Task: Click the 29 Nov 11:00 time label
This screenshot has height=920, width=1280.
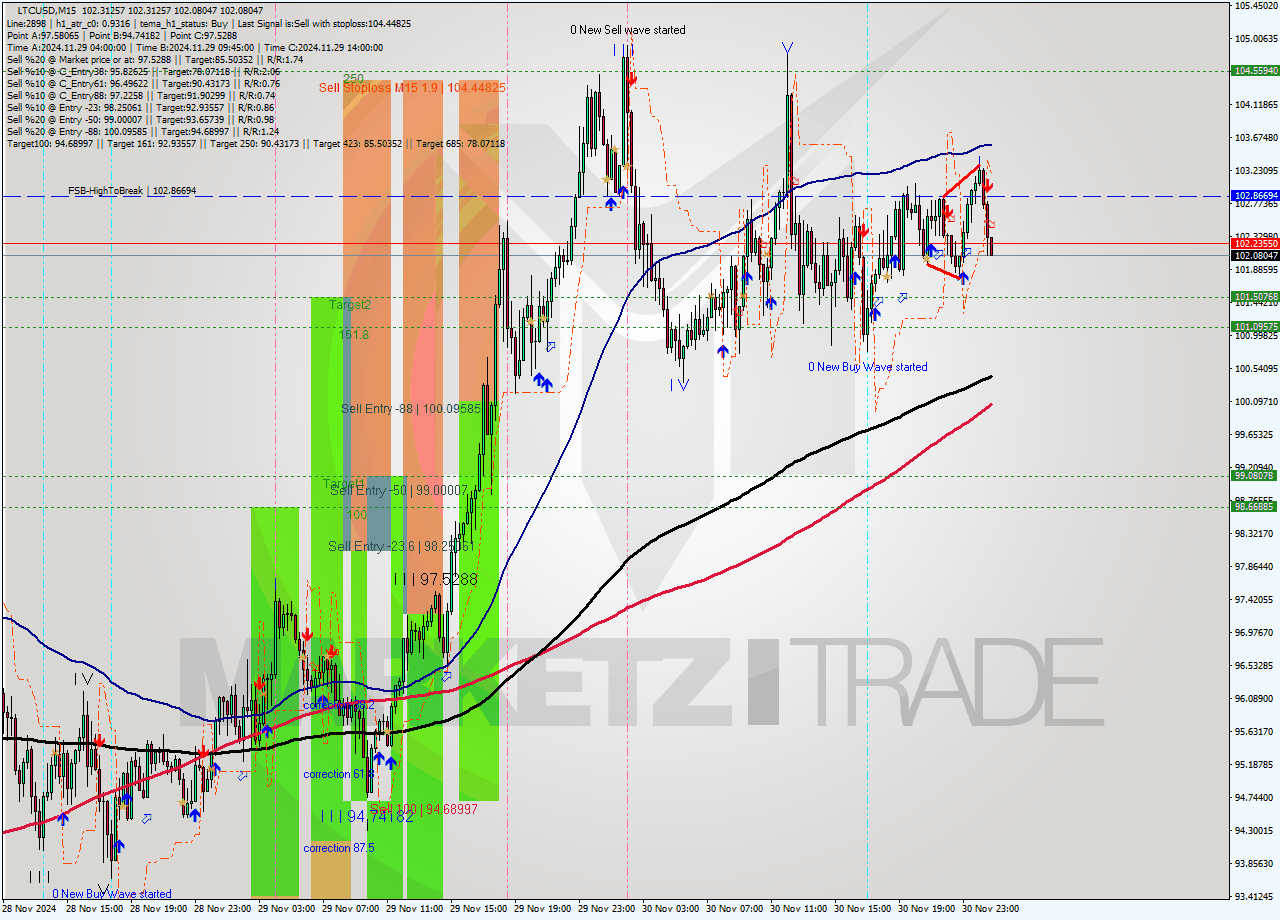Action: click(x=415, y=909)
